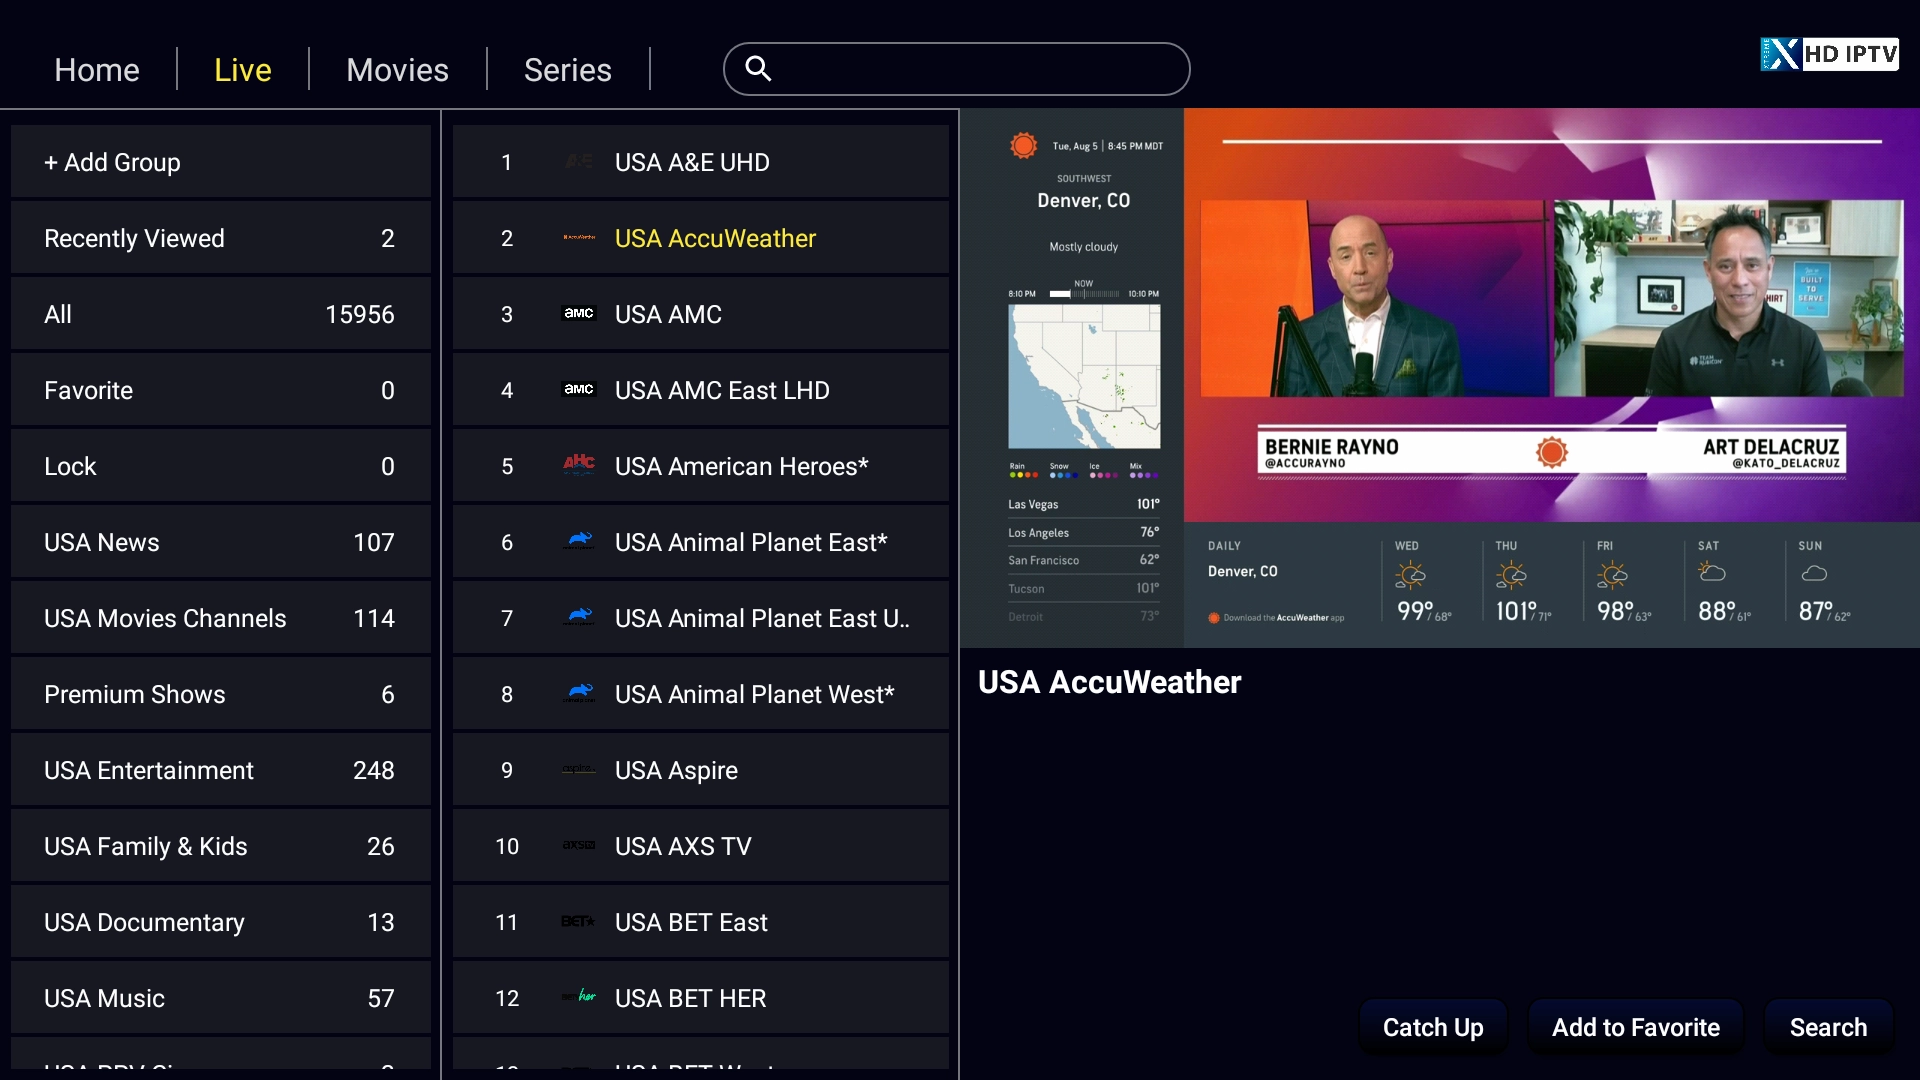
Task: Click the A&E logo on channel 1
Action: 579,161
